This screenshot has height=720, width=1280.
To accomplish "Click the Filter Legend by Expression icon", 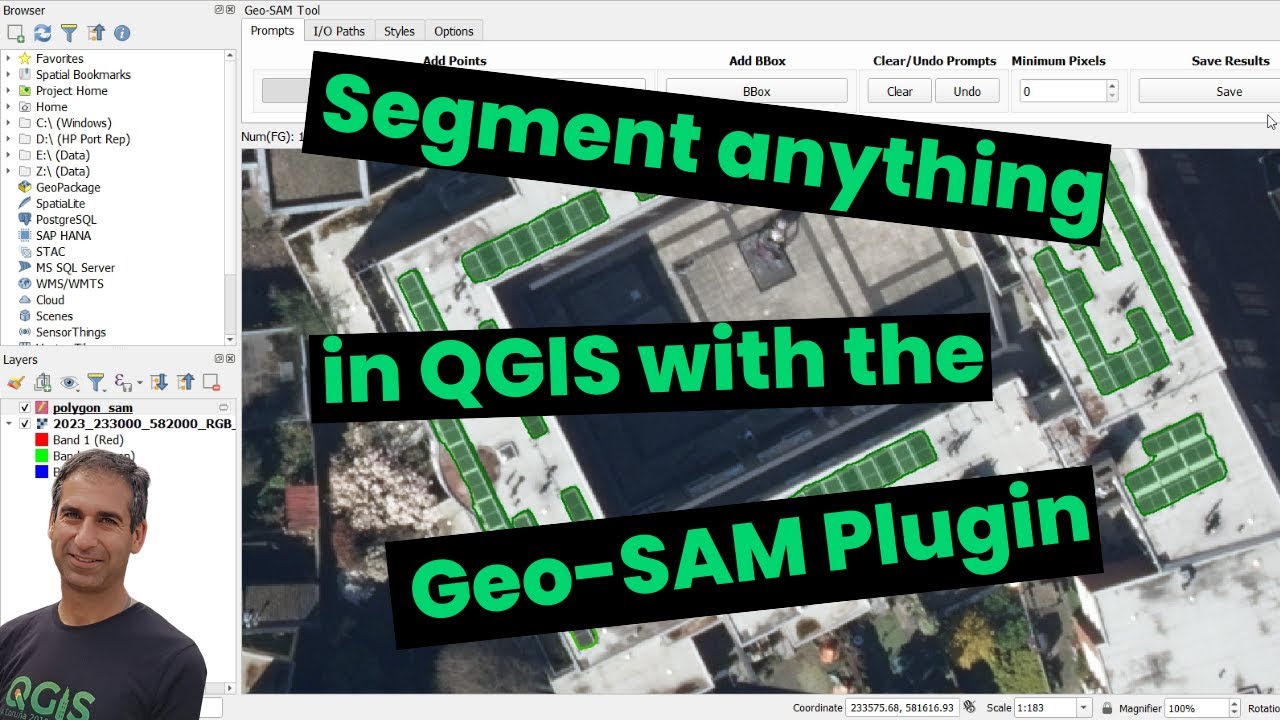I will click(x=123, y=382).
